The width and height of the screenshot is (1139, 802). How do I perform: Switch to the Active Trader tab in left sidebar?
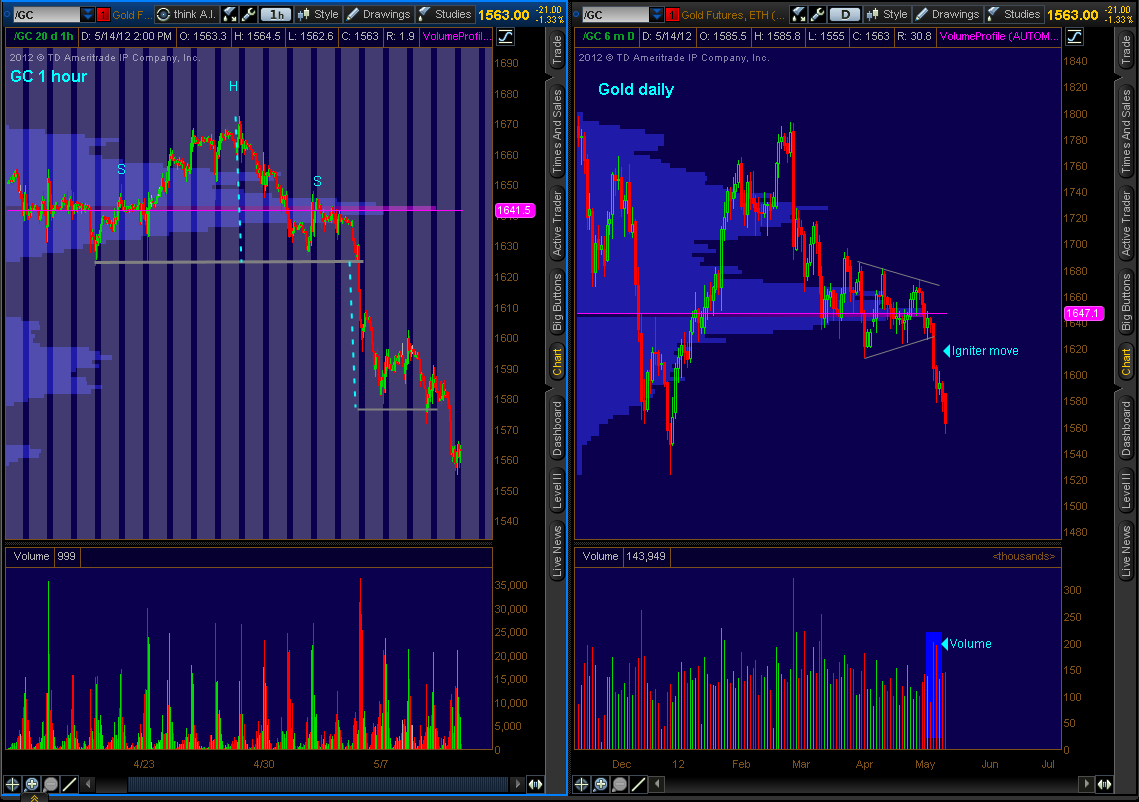557,221
